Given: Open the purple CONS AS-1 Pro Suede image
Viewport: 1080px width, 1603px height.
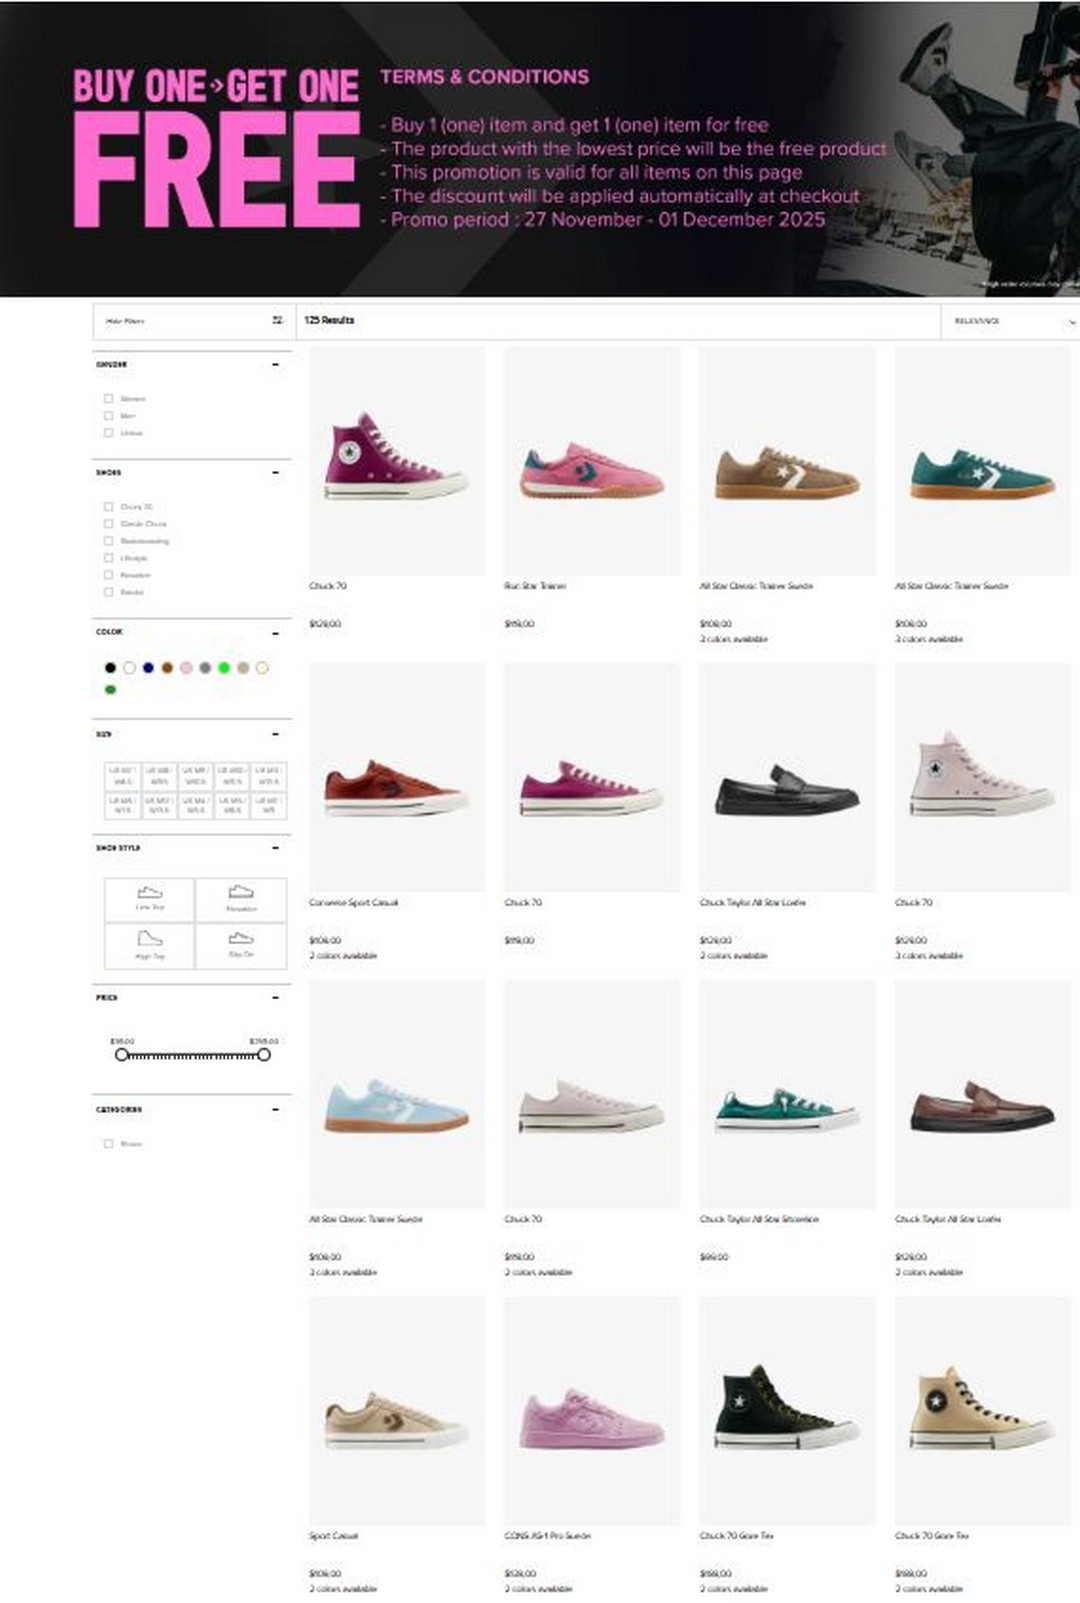Looking at the screenshot, I should (592, 1410).
